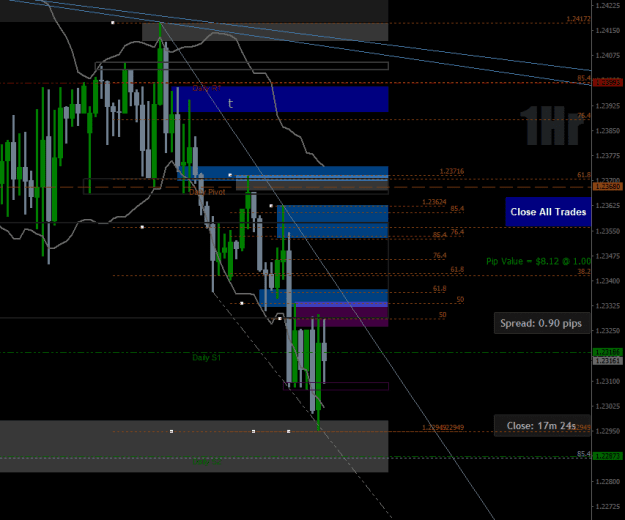Click the 1.23716 price text label
Image resolution: width=625 pixels, height=520 pixels.
[x=452, y=171]
